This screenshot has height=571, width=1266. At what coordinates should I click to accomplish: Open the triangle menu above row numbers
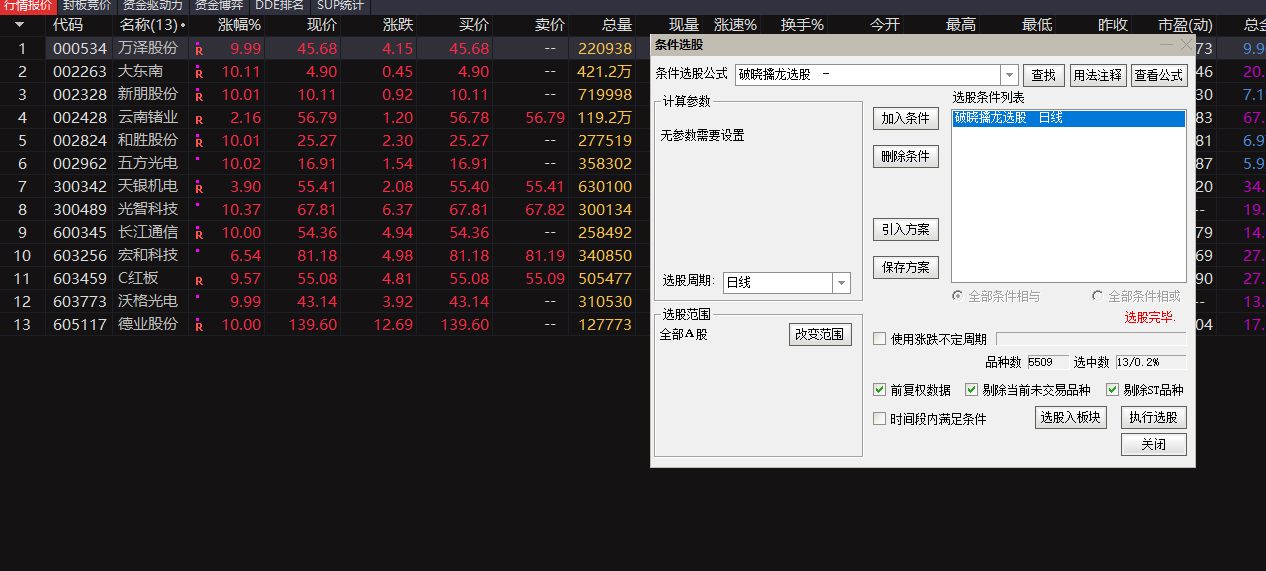click(x=19, y=25)
